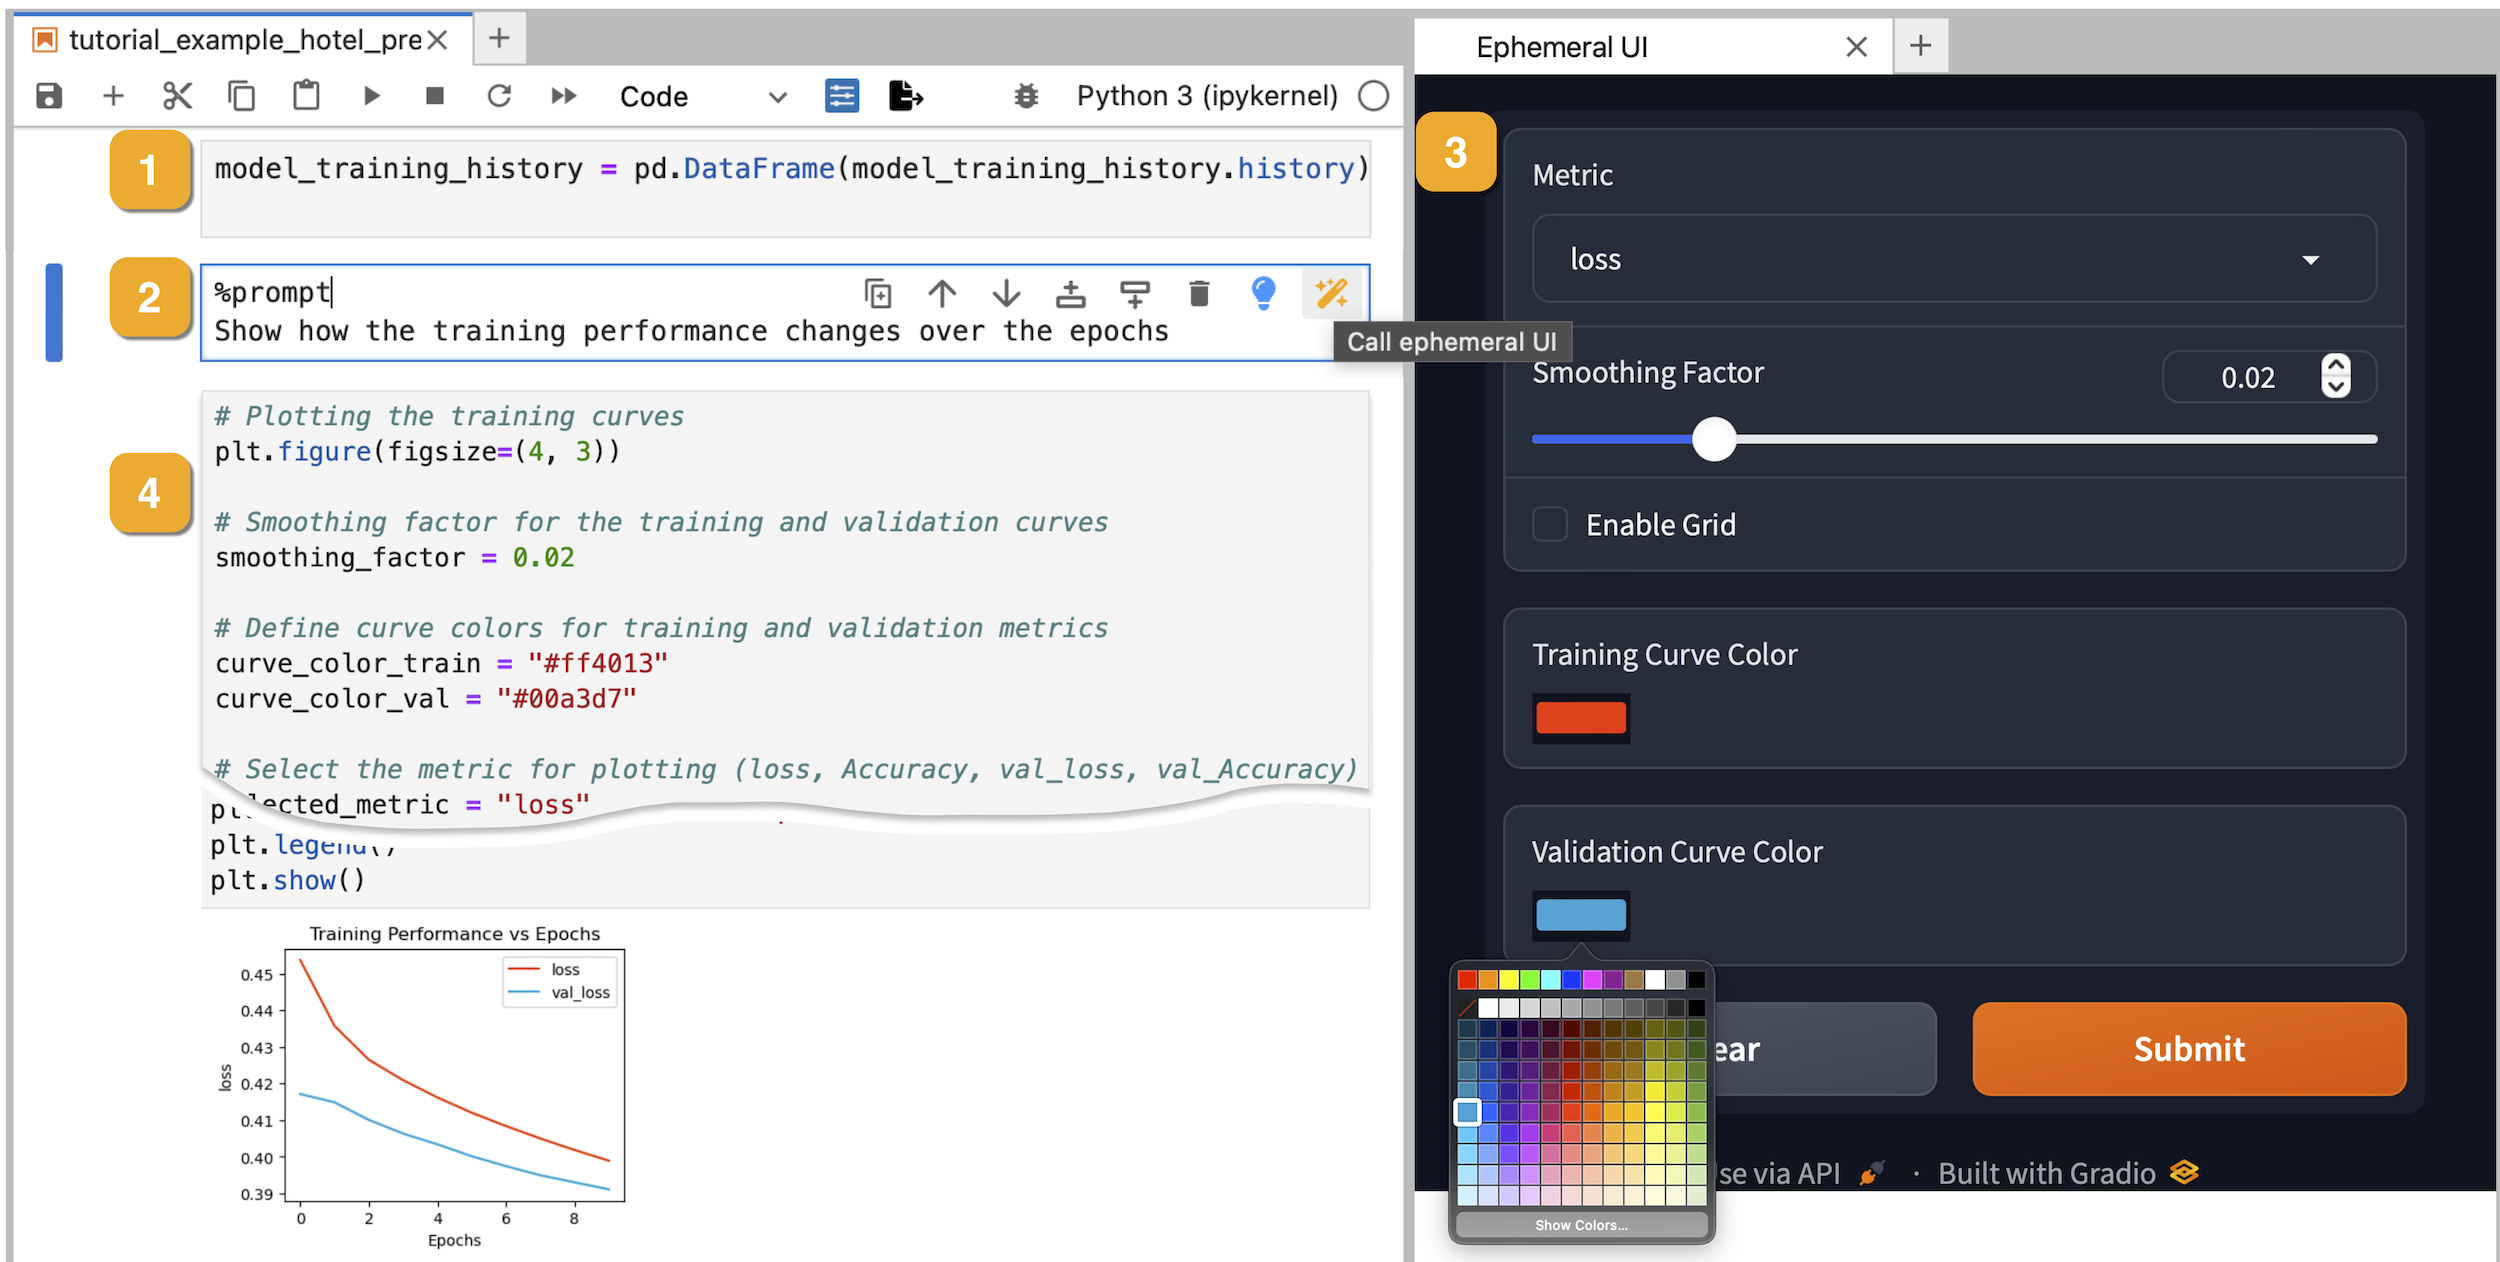Image resolution: width=2500 pixels, height=1262 pixels.
Task: Call ephemeral UI with the magic wand icon
Action: pos(1332,293)
